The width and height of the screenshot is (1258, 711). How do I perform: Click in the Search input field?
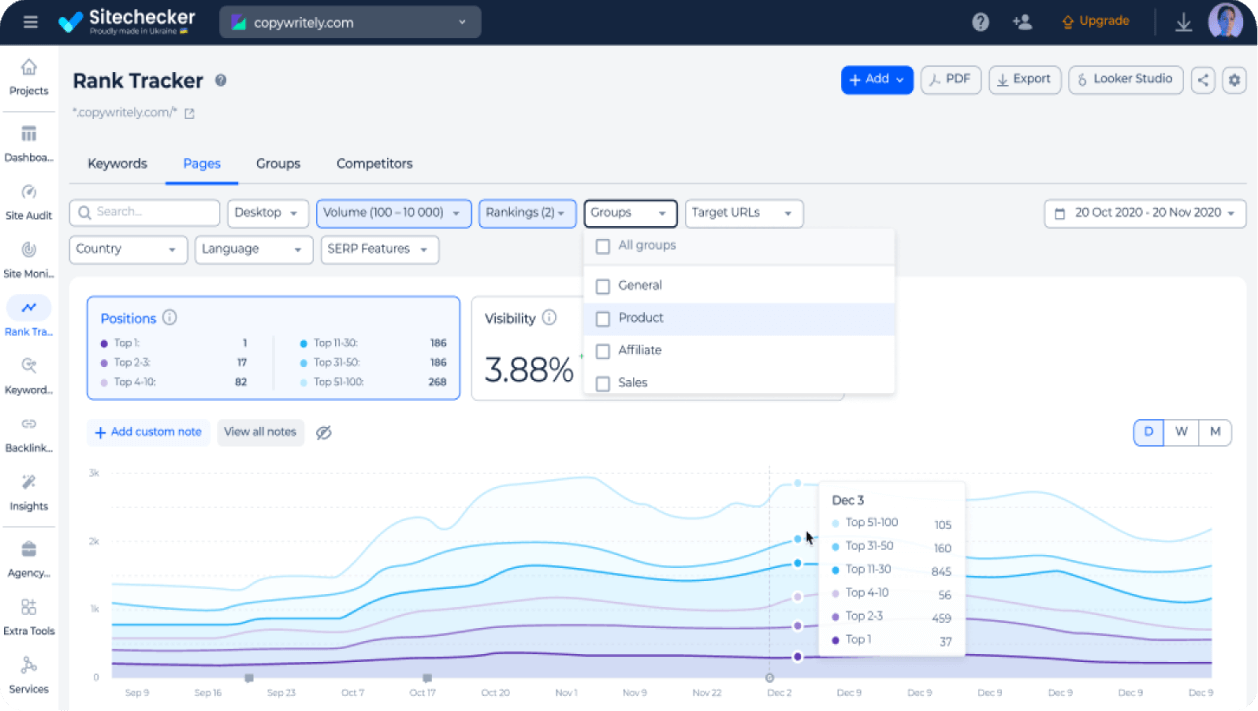click(144, 213)
